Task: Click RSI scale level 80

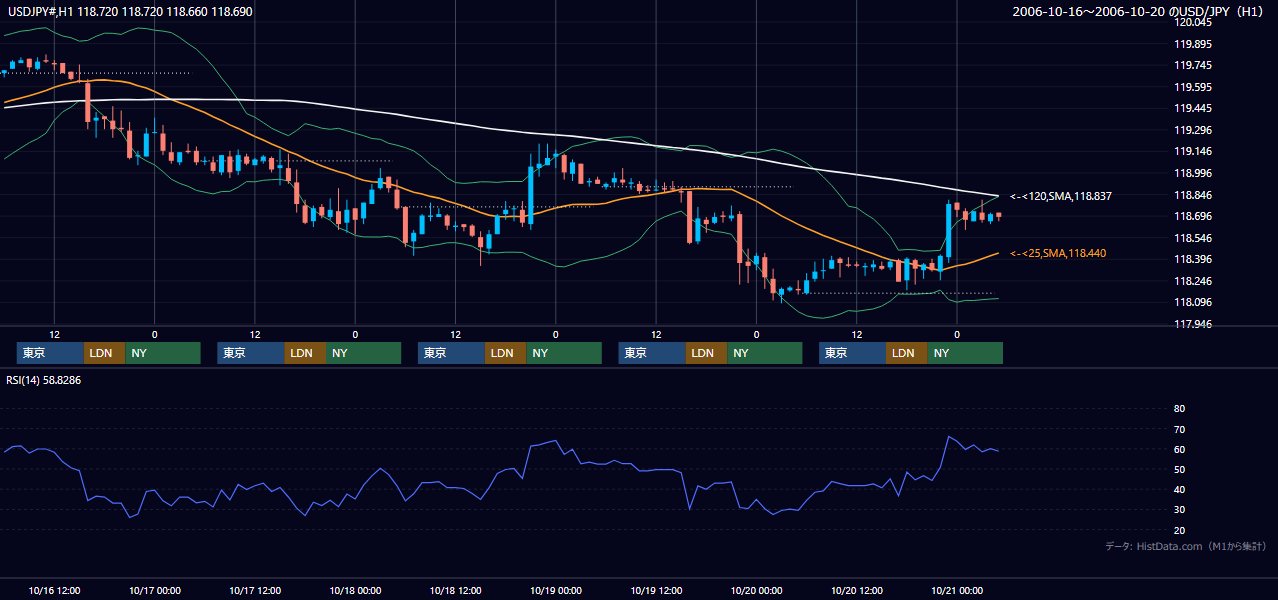Action: [1179, 409]
